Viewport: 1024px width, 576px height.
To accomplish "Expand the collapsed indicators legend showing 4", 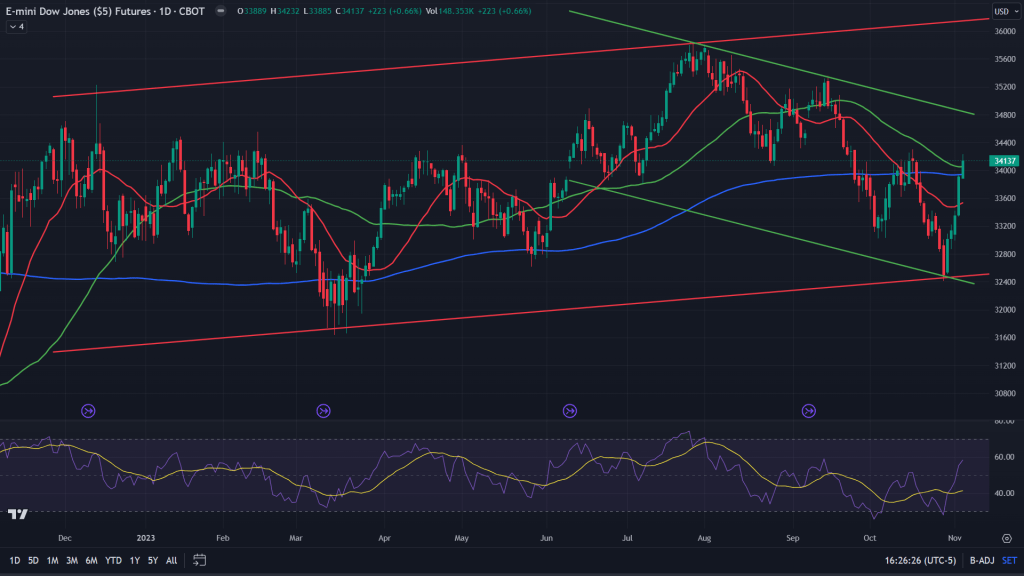I will pos(17,27).
